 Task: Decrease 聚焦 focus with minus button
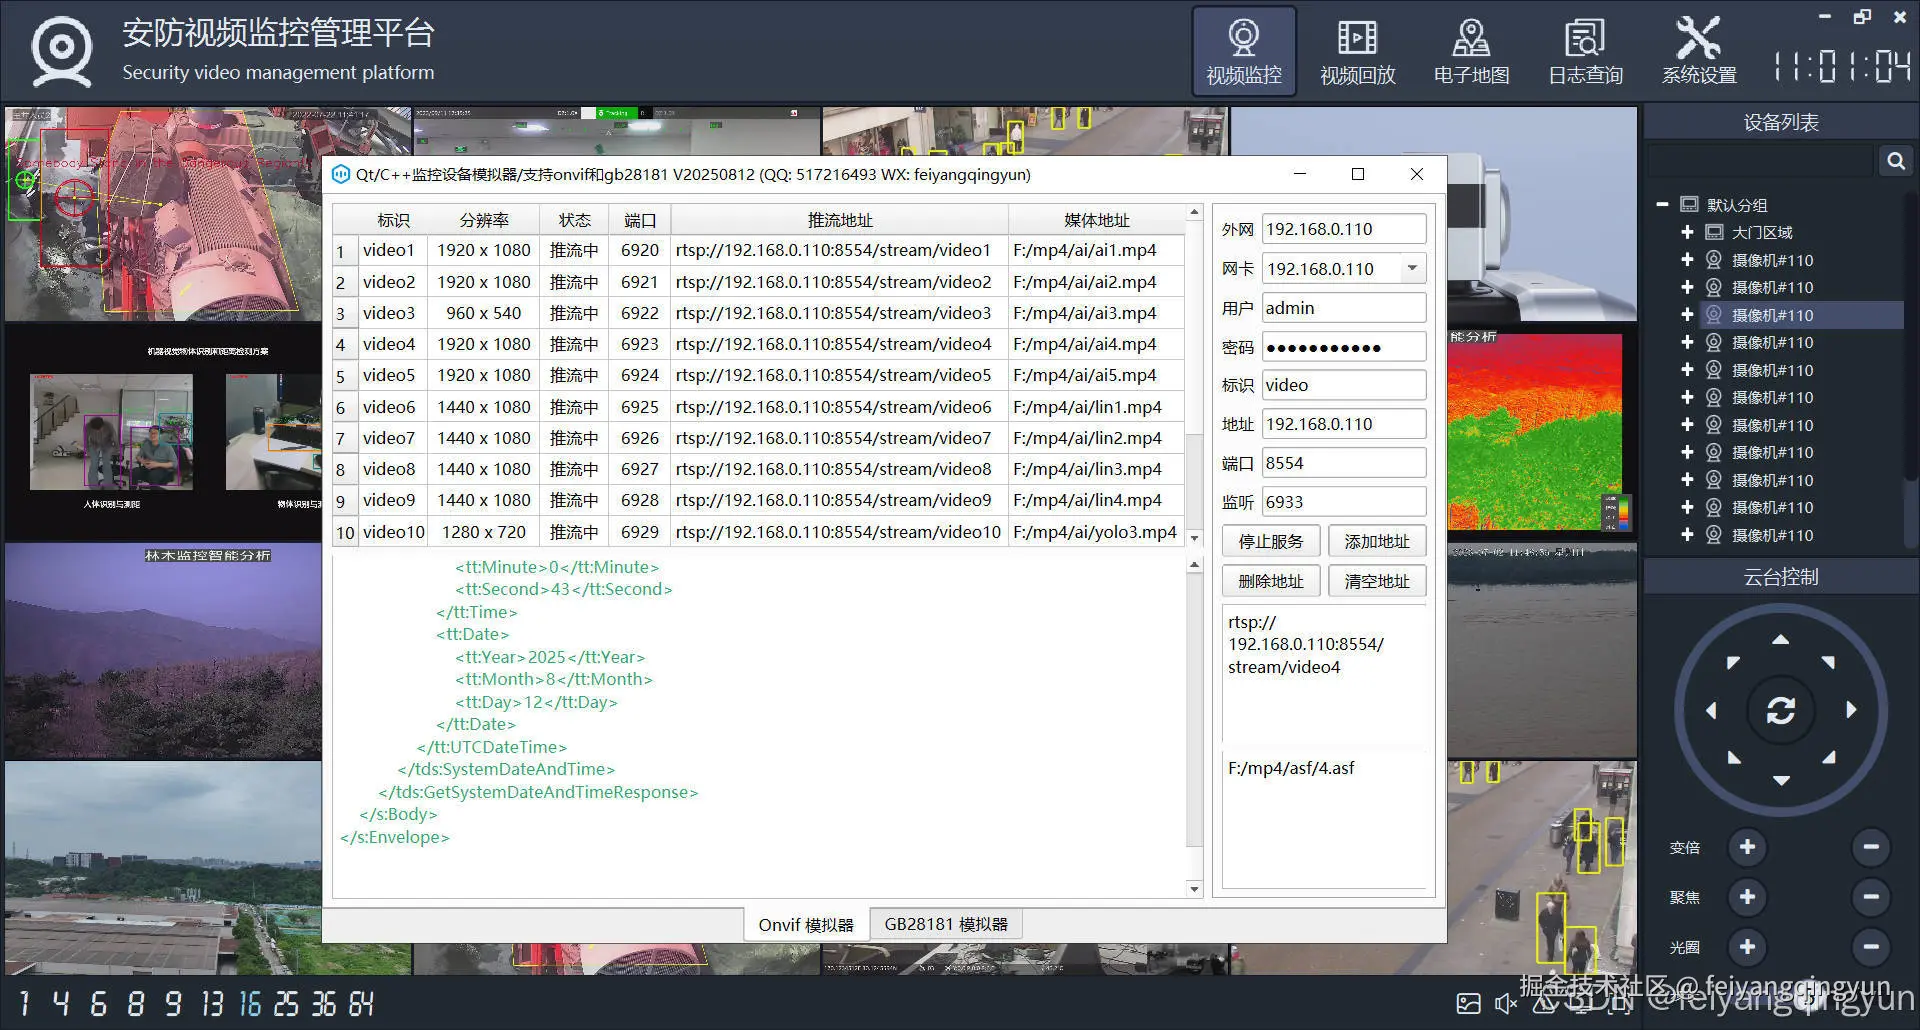point(1871,897)
